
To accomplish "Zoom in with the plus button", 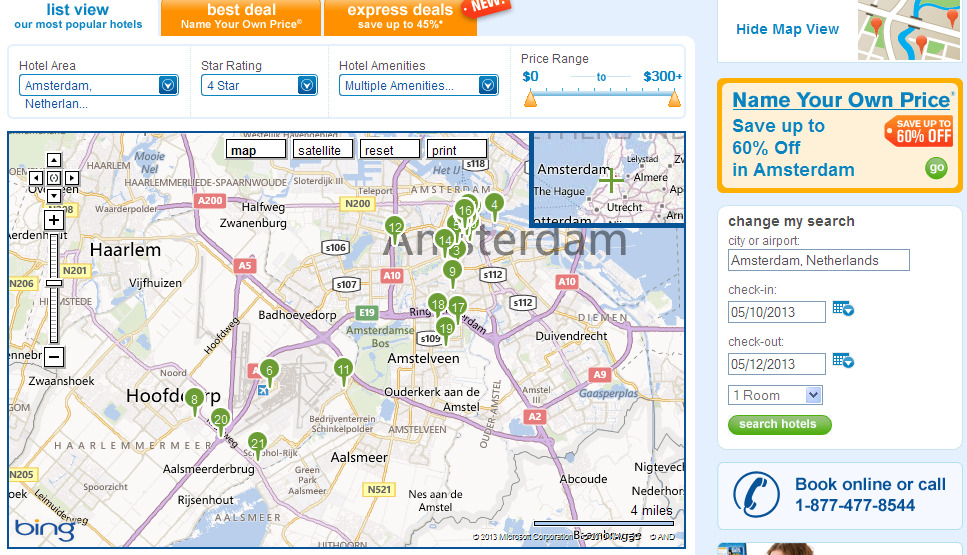I will [54, 220].
